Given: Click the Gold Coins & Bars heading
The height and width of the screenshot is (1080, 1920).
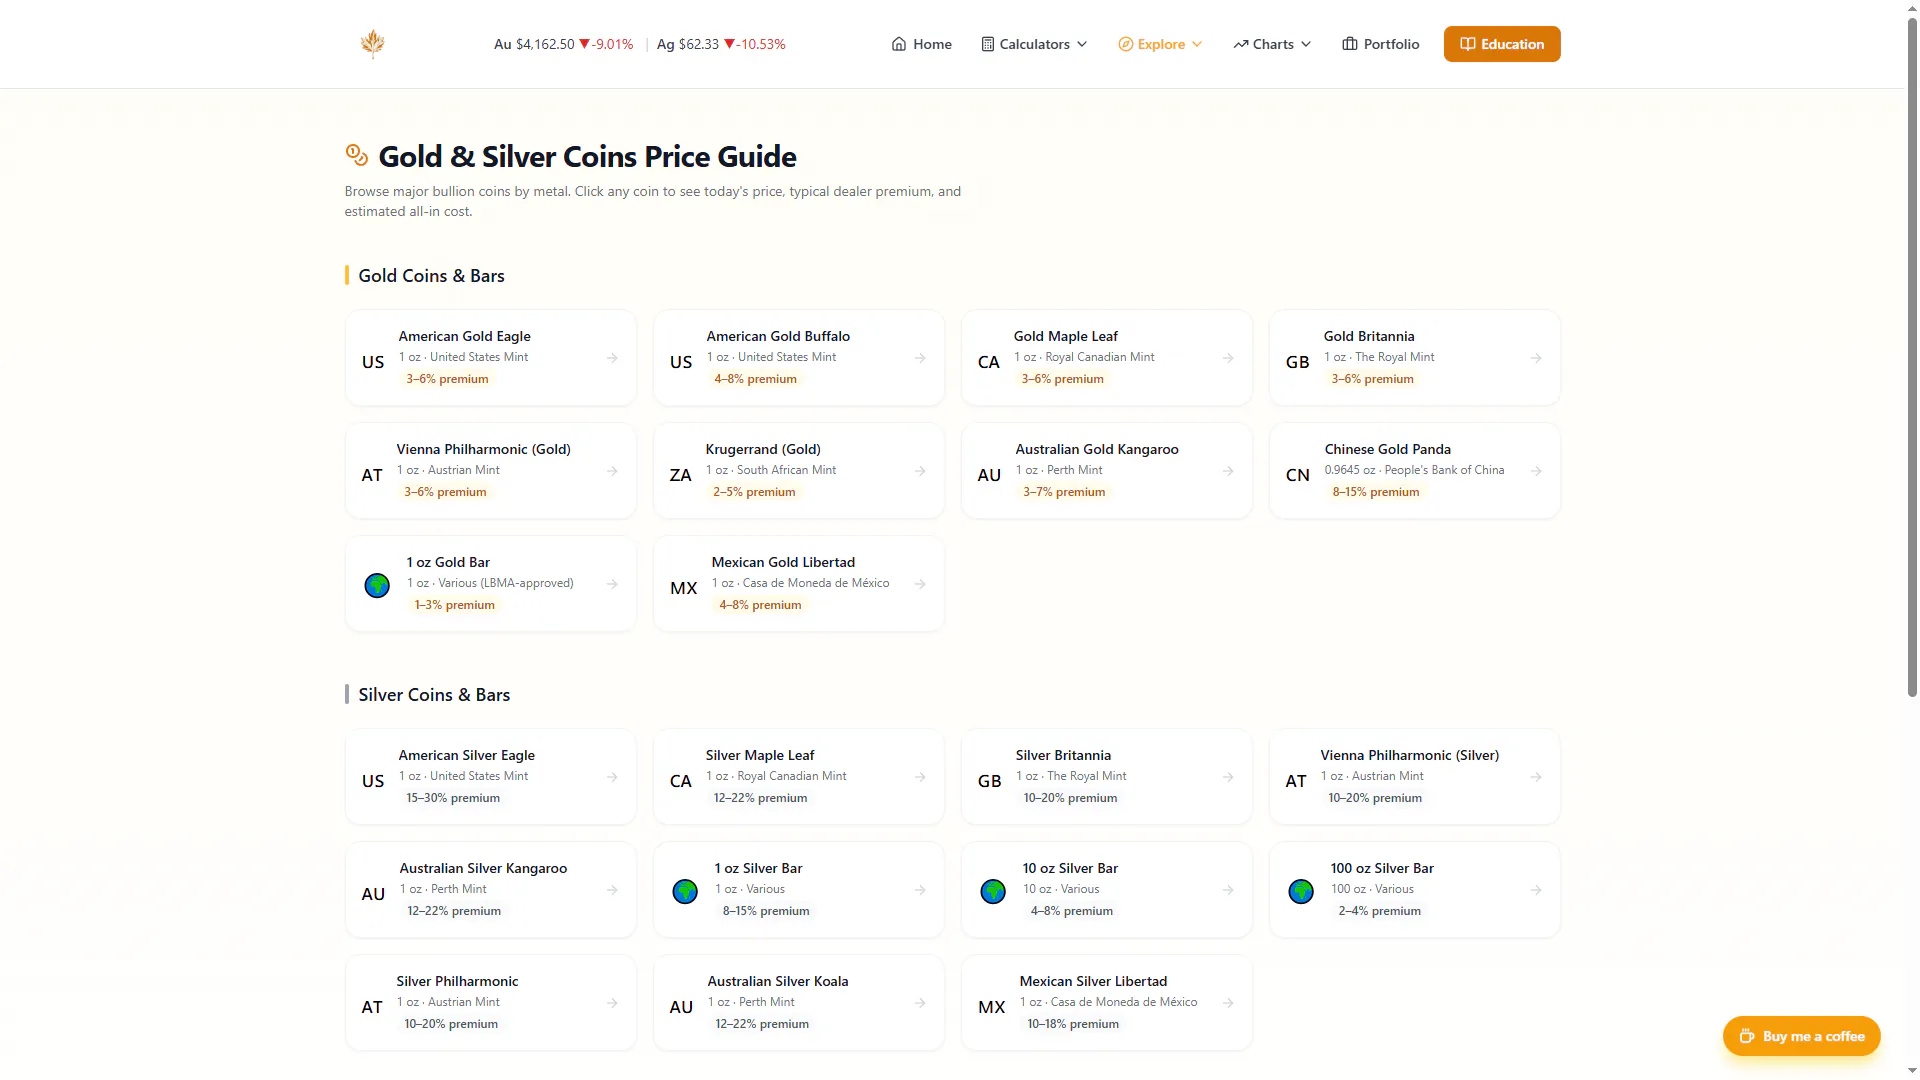Looking at the screenshot, I should [x=431, y=276].
